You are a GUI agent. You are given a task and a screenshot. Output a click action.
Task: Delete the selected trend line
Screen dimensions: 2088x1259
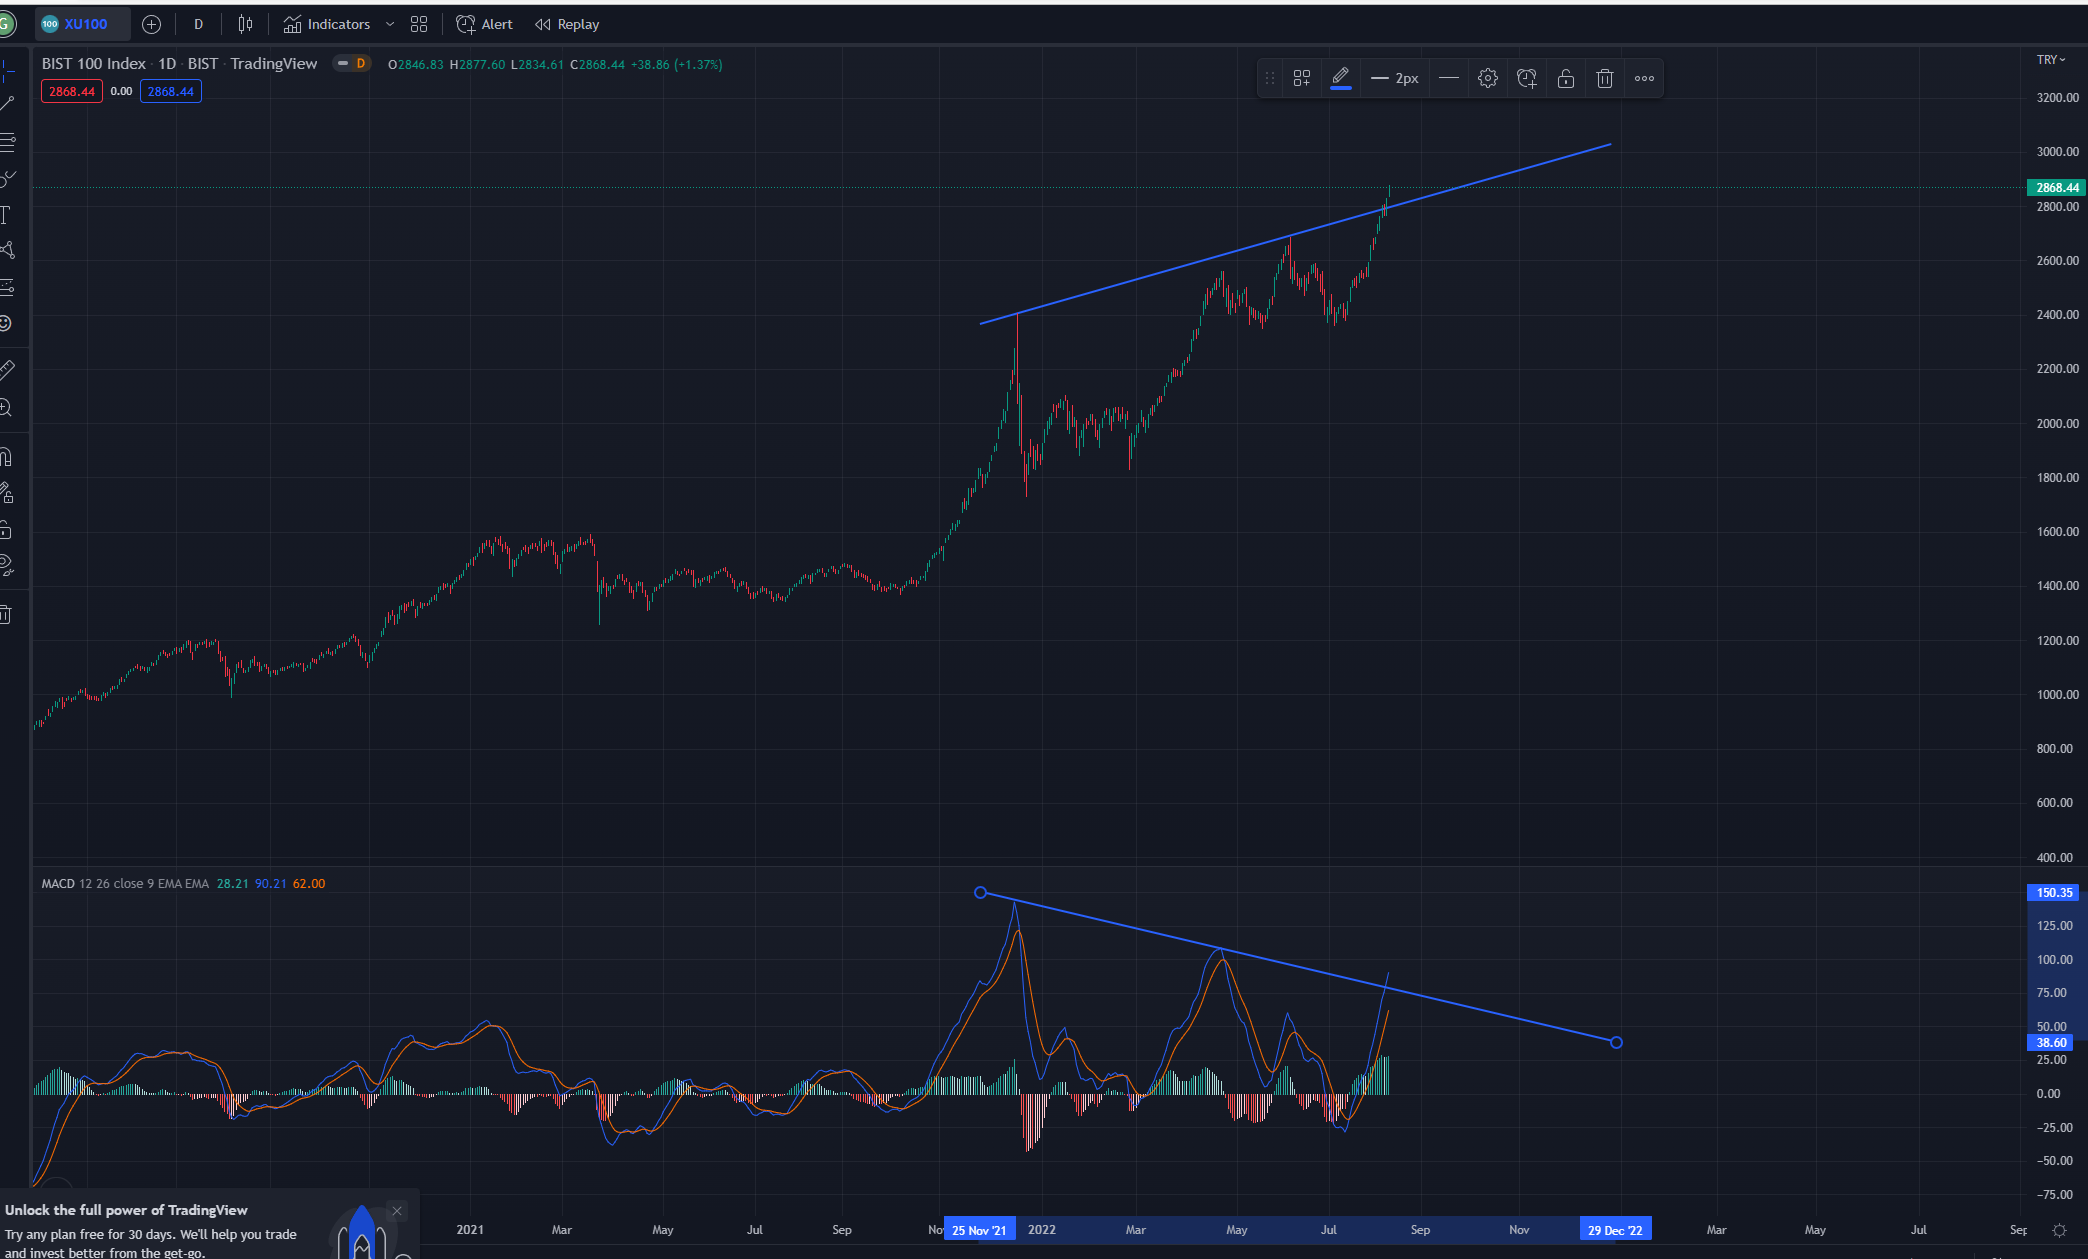click(x=1605, y=78)
